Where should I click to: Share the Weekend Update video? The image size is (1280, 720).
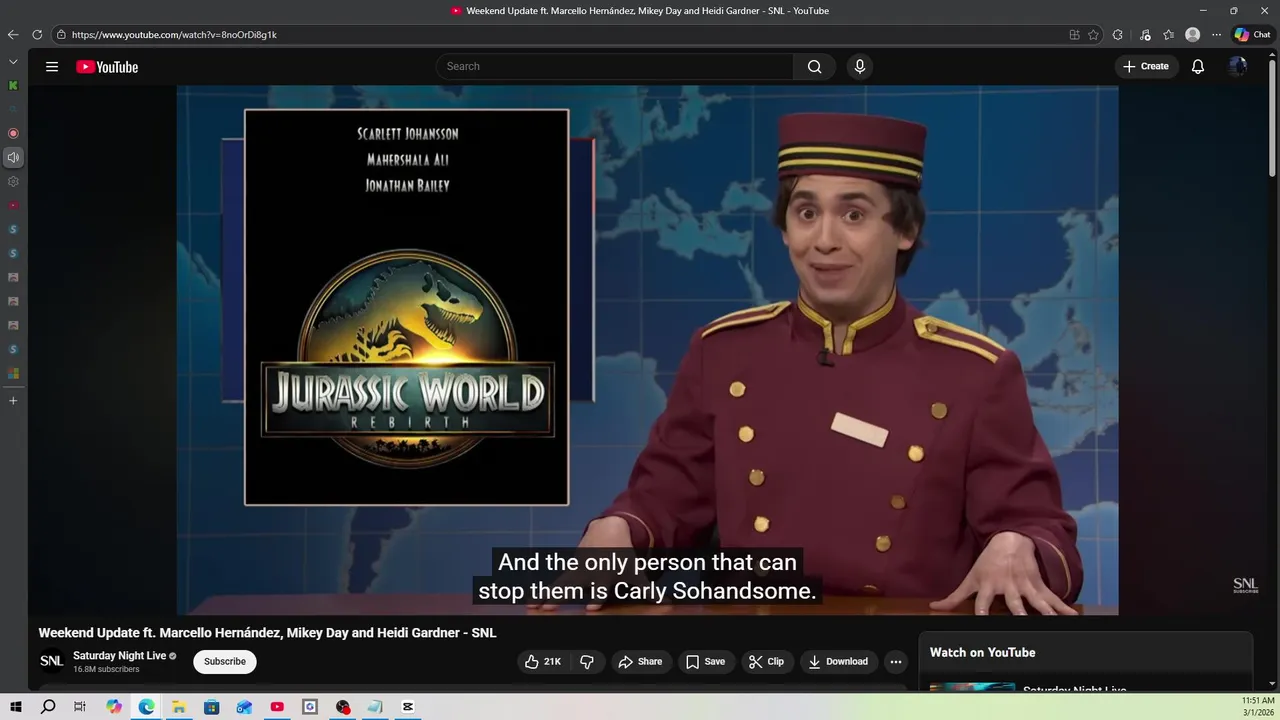click(x=640, y=661)
